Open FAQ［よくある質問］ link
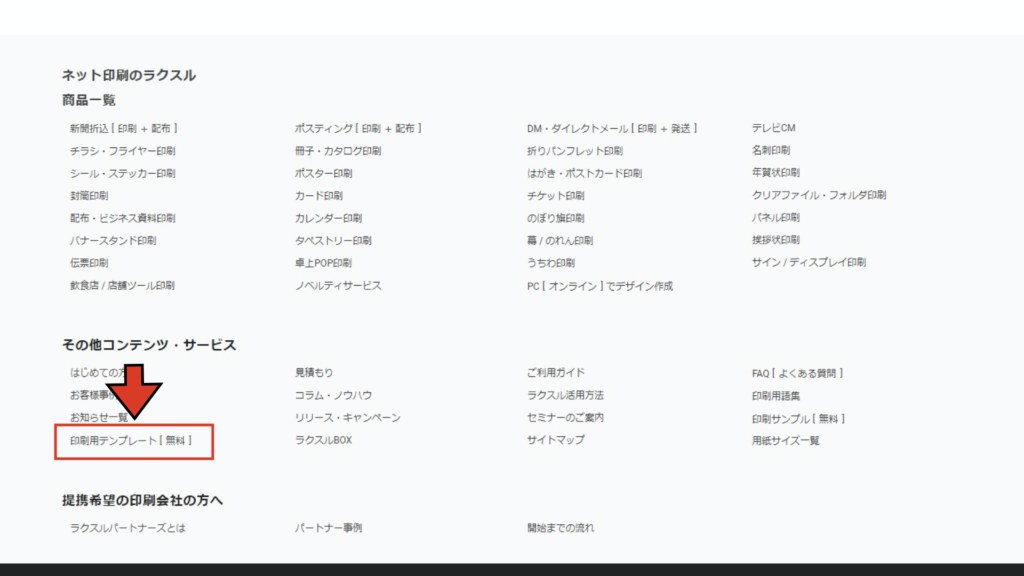The width and height of the screenshot is (1024, 576). [x=798, y=374]
